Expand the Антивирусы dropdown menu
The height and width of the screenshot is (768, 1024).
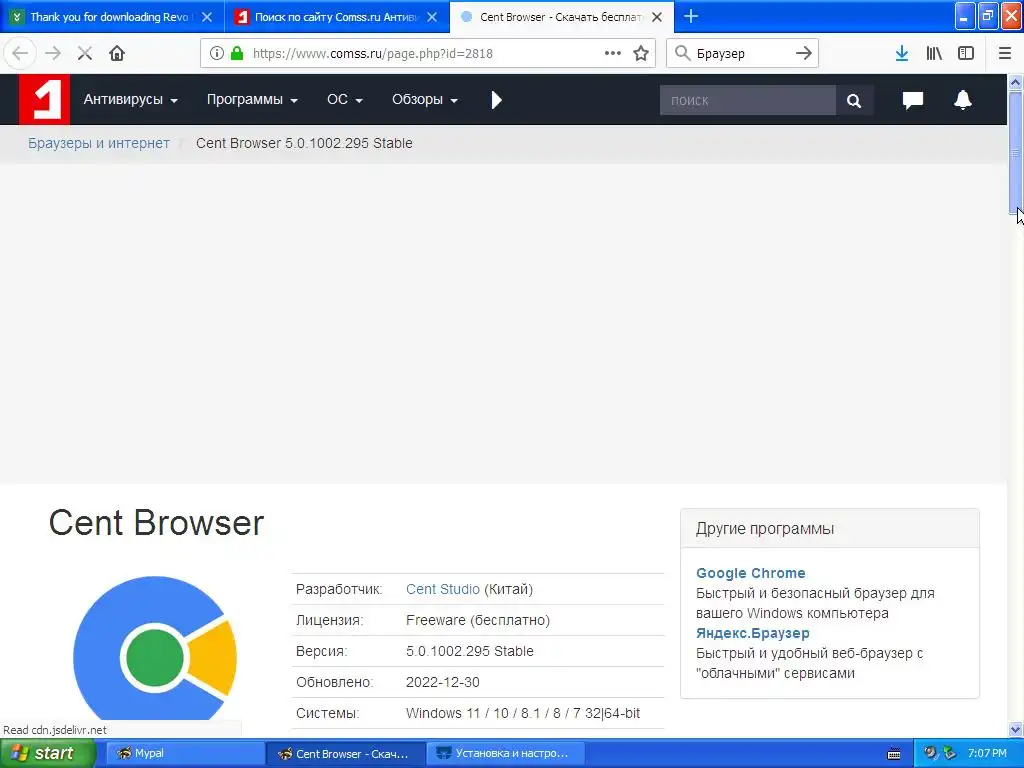click(131, 100)
